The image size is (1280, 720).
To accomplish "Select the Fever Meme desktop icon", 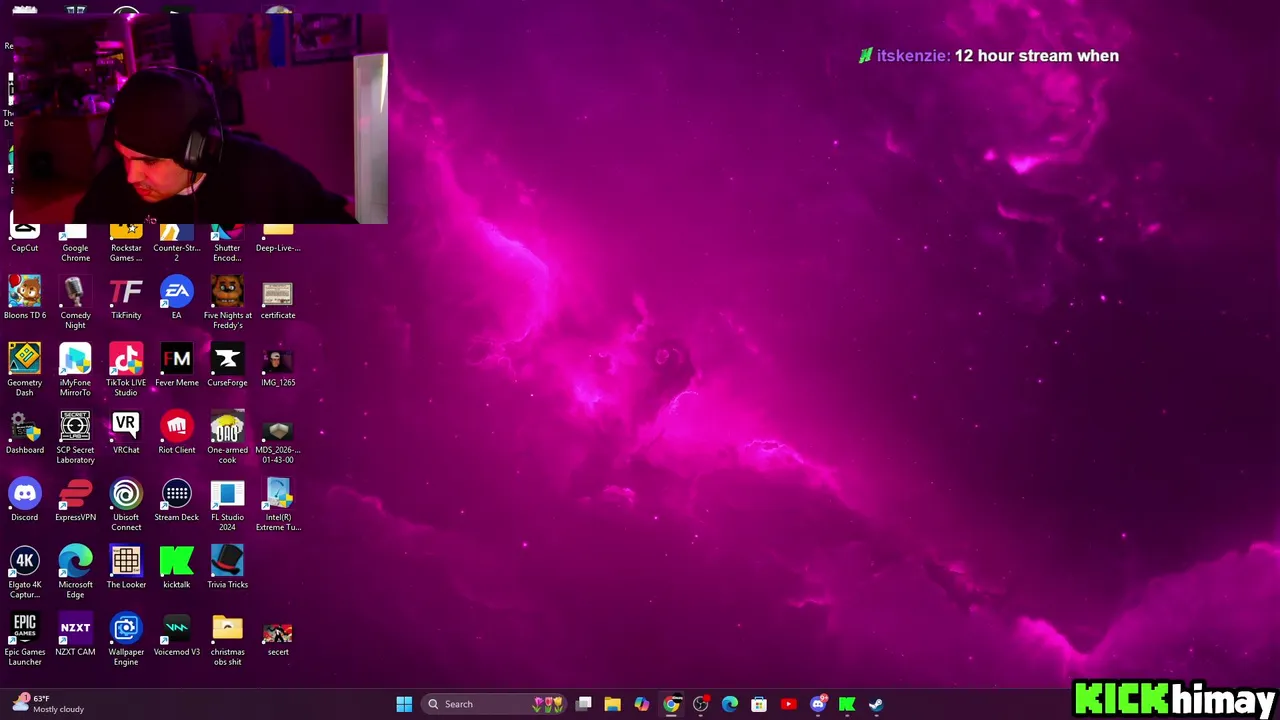I will tap(177, 366).
